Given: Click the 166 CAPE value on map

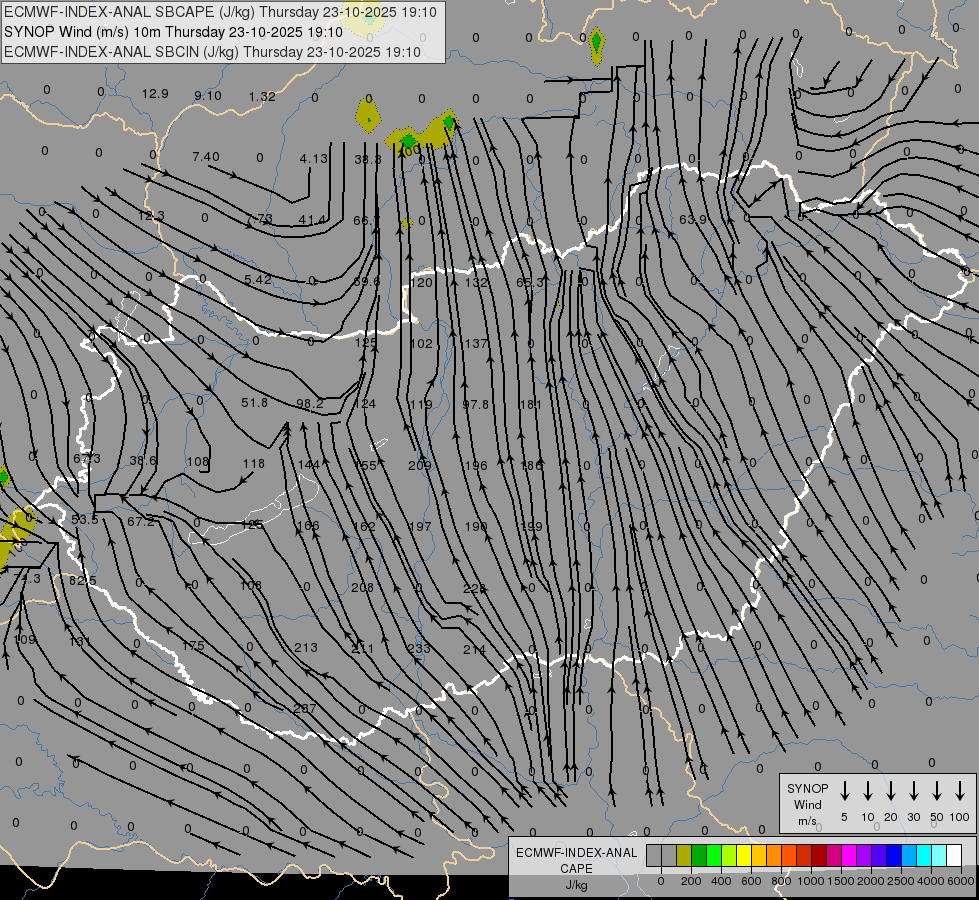Looking at the screenshot, I should (x=308, y=525).
